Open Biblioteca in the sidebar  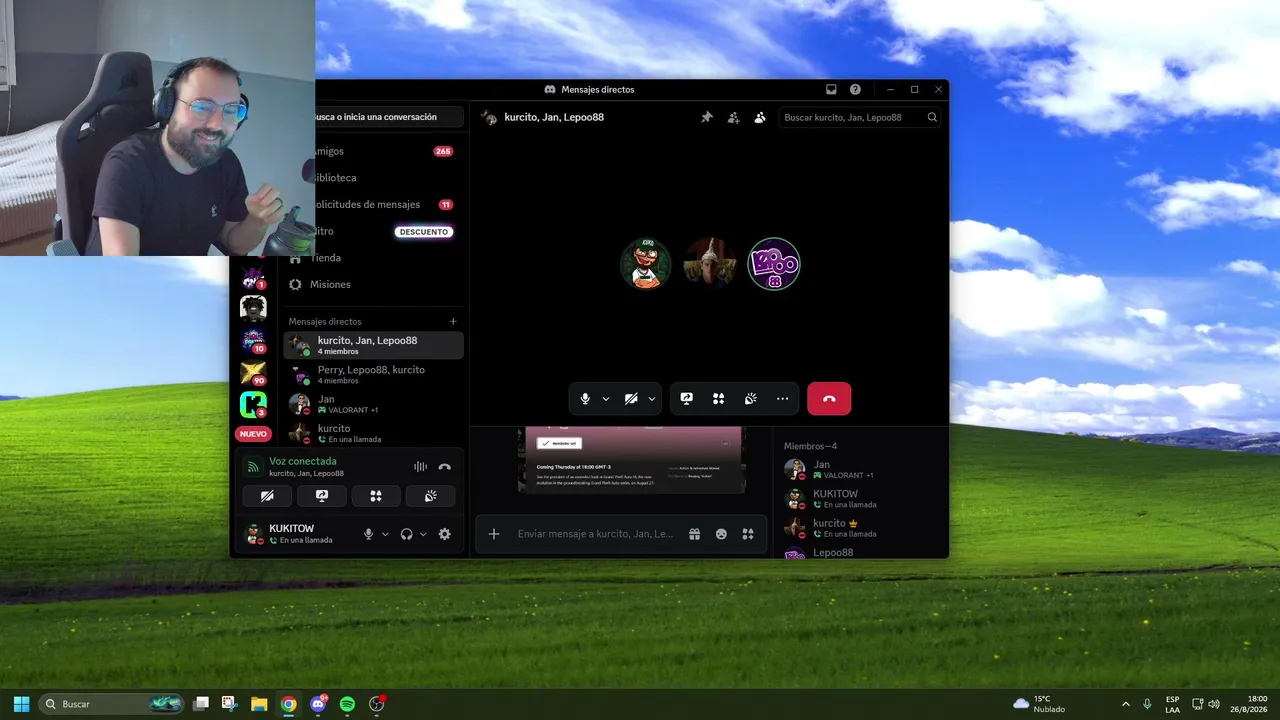click(x=374, y=177)
